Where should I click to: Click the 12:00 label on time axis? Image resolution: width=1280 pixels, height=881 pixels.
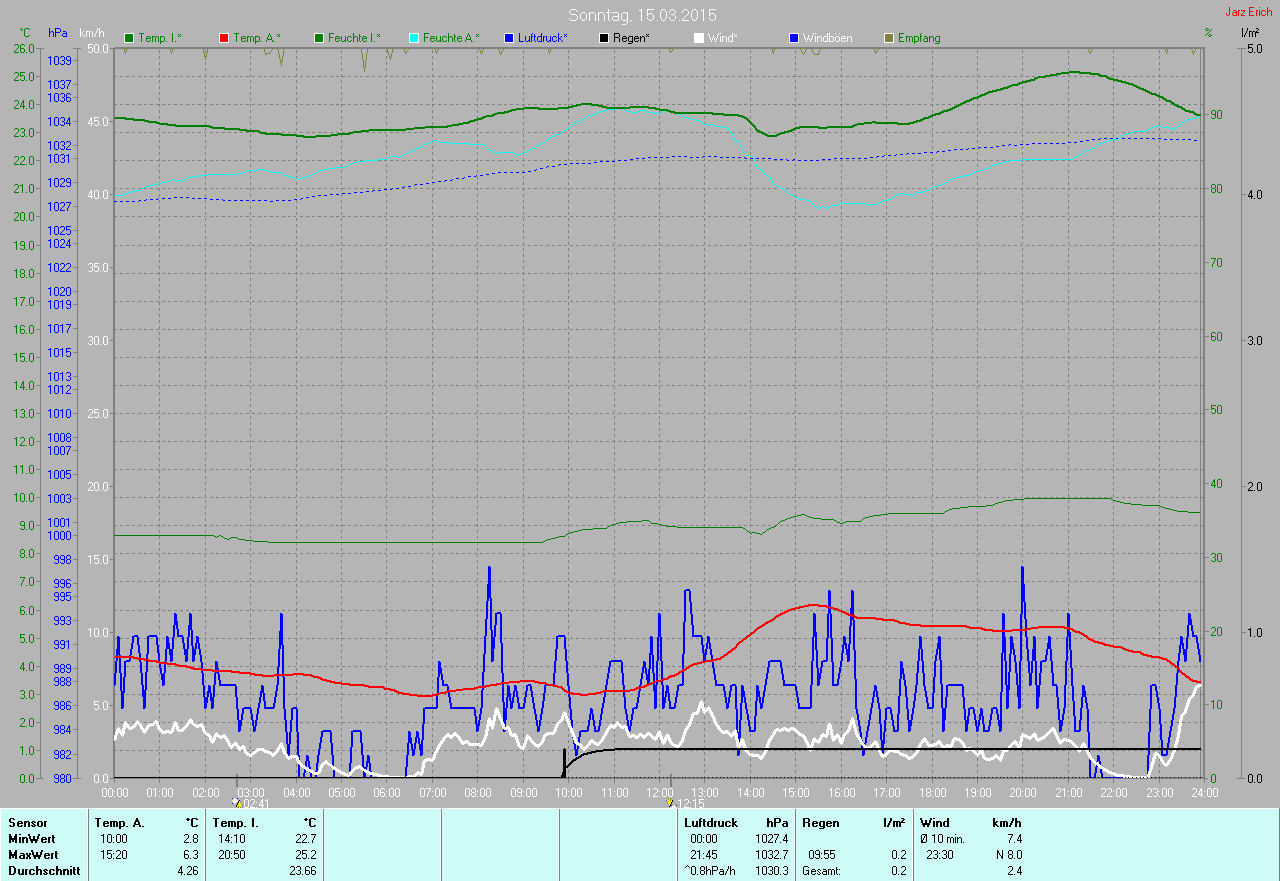pyautogui.click(x=660, y=792)
